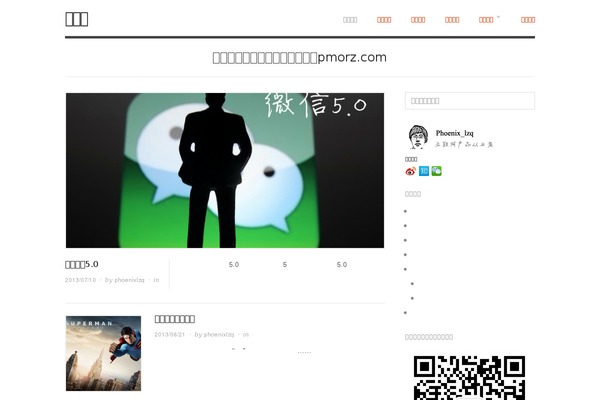
Task: Click the headline containing pmorz.com
Action: pos(300,57)
